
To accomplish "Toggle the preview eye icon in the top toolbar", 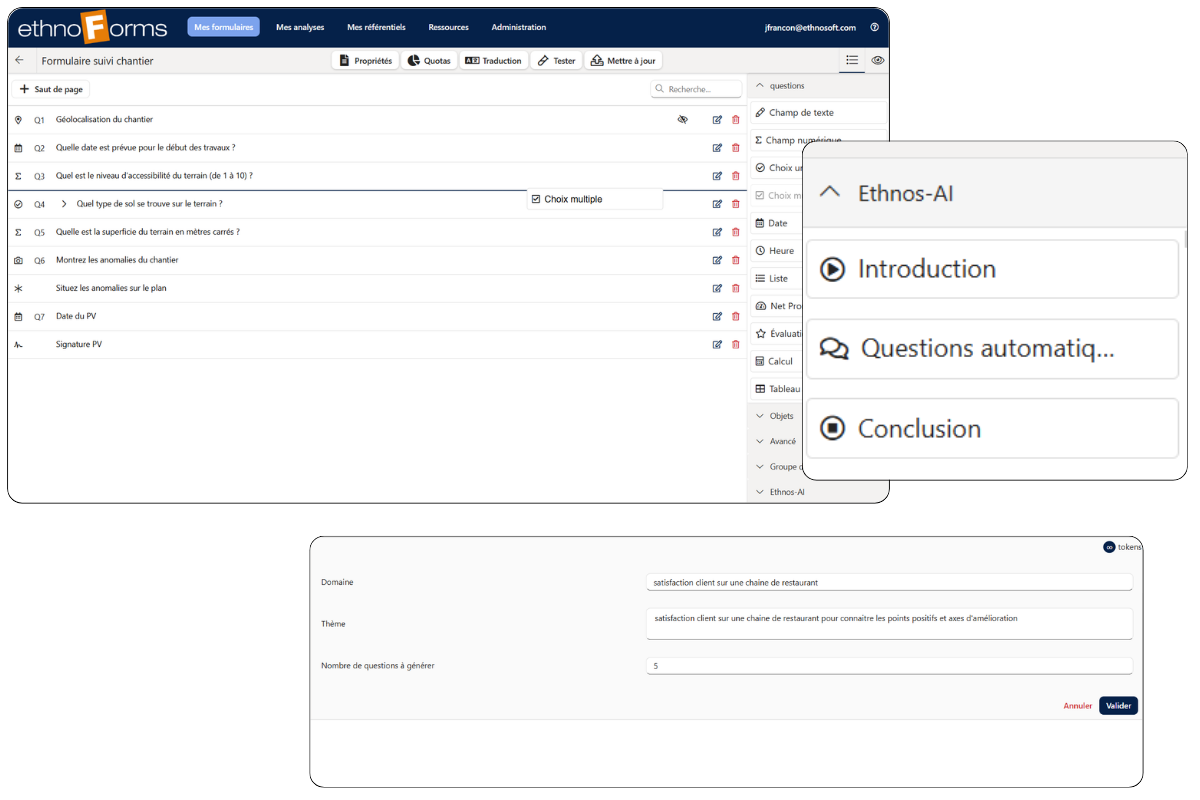I will tap(877, 60).
